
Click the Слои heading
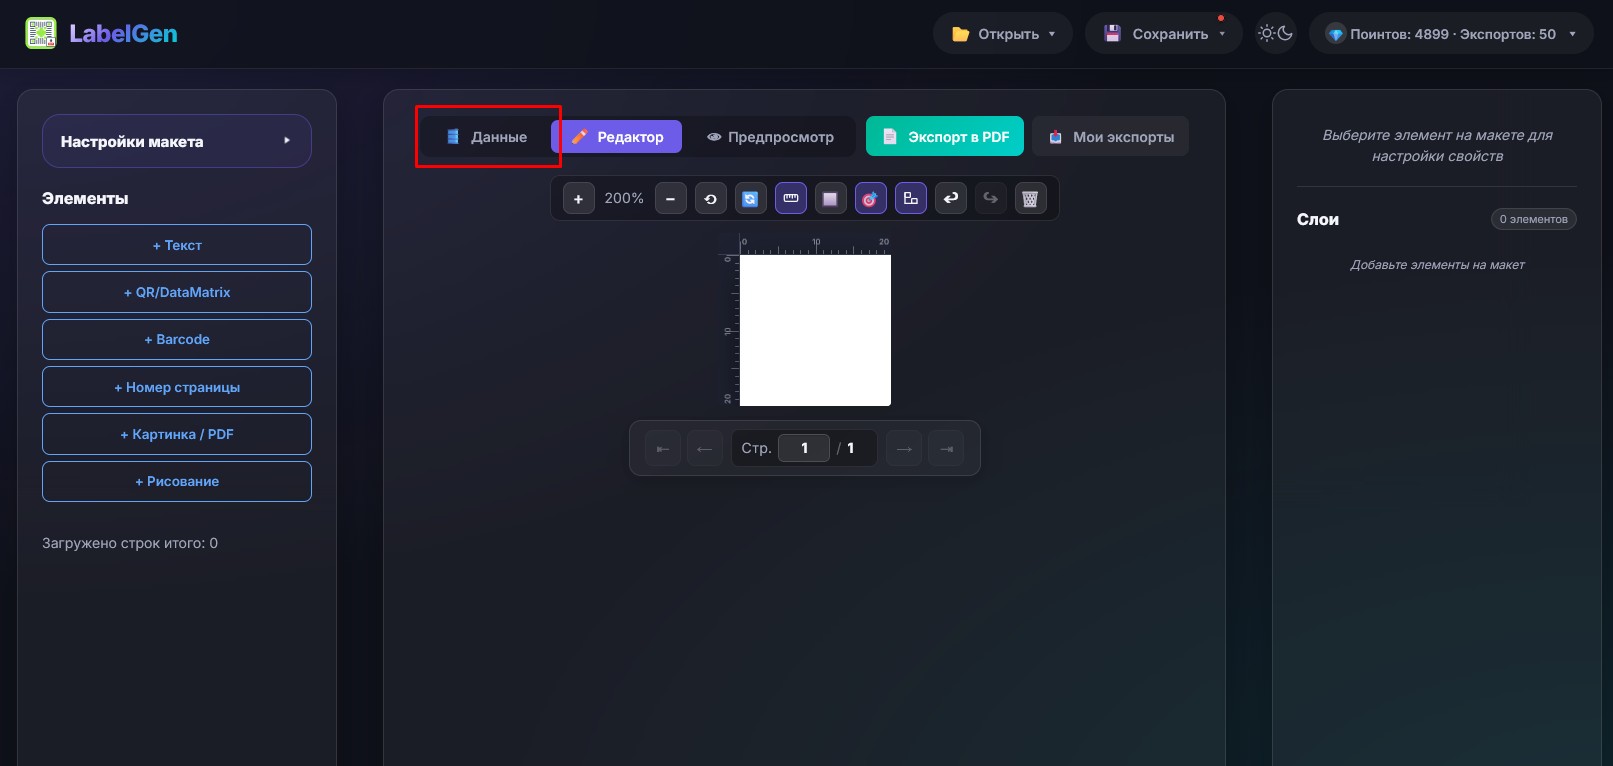tap(1318, 219)
